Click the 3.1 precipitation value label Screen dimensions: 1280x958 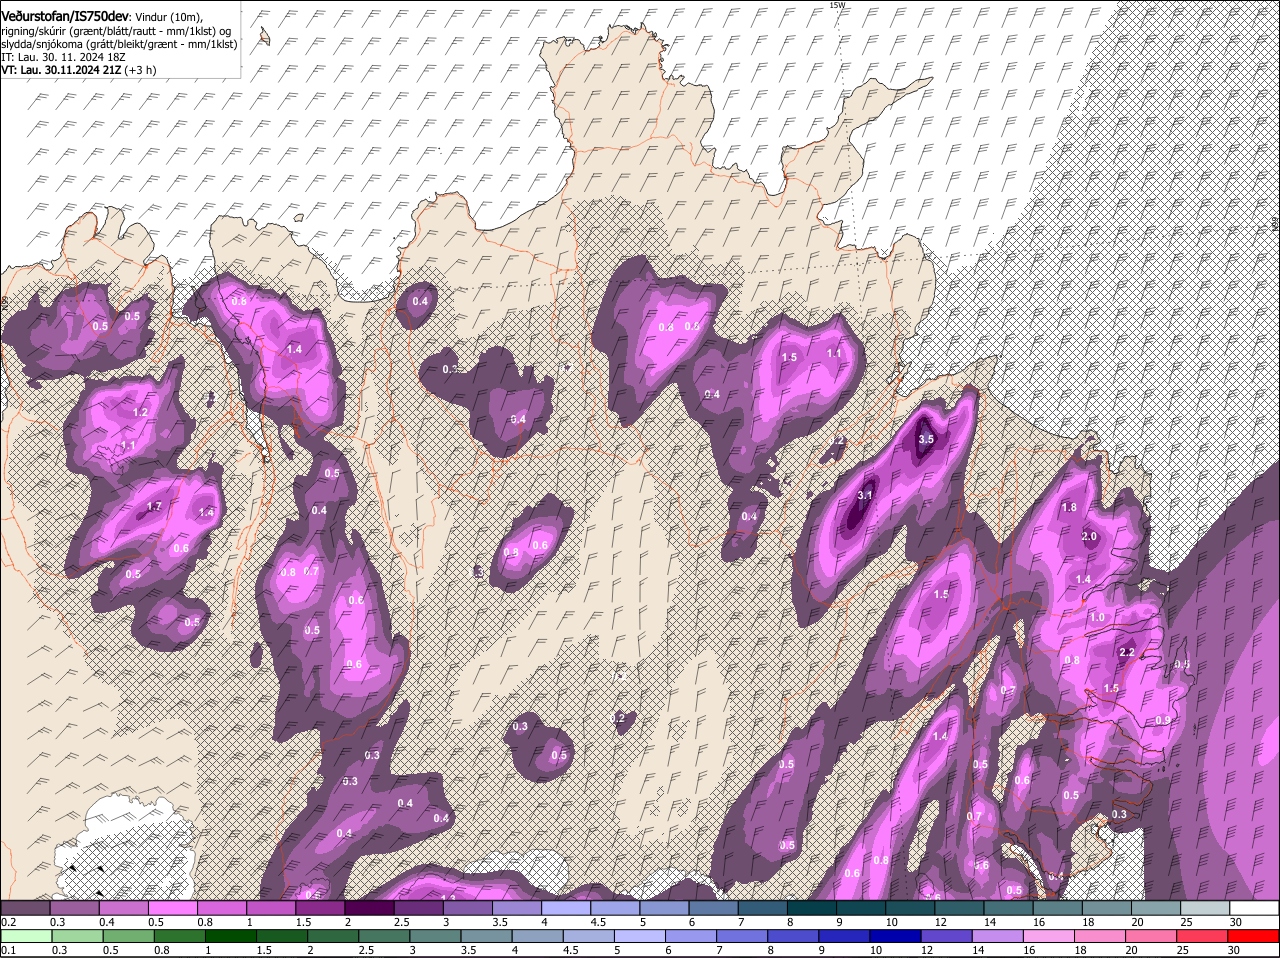[865, 496]
